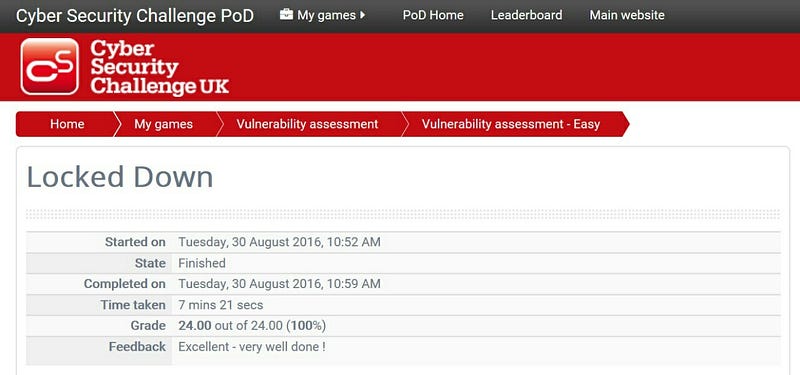Click the 24.00 out of 24.00 grade
This screenshot has height=375, width=800.
tap(252, 326)
